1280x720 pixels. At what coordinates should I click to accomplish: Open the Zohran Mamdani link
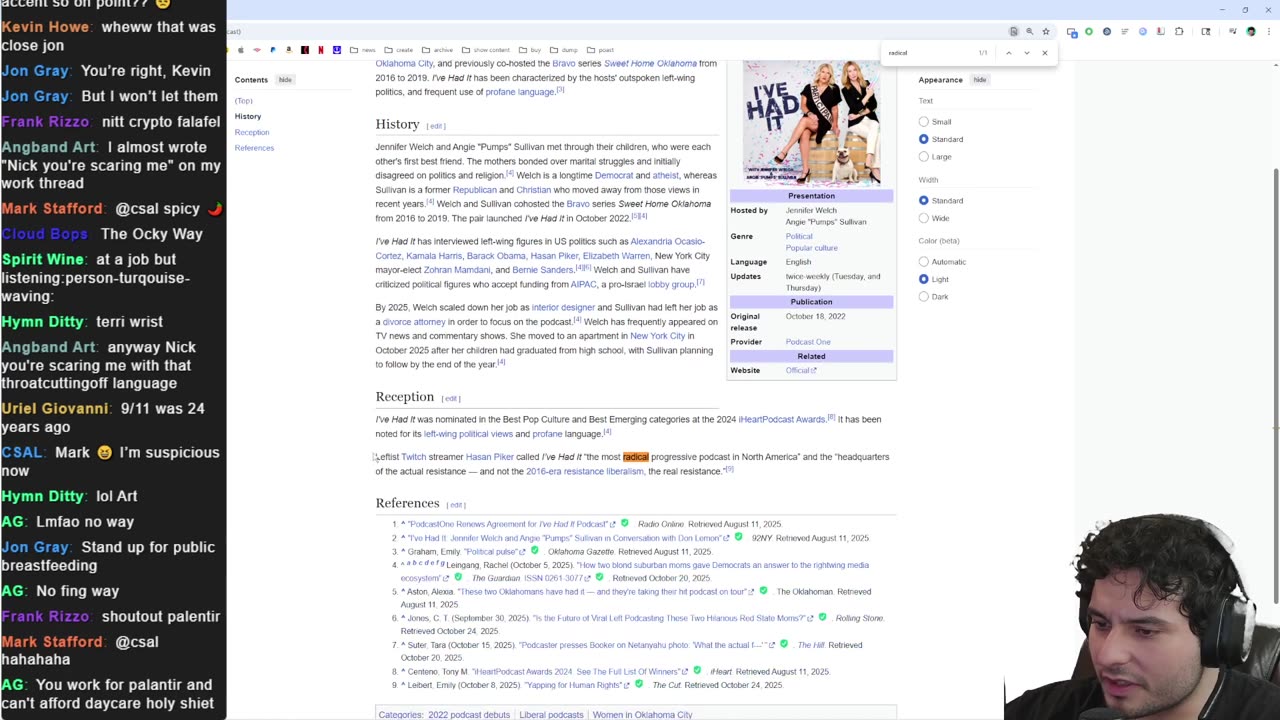coord(457,270)
